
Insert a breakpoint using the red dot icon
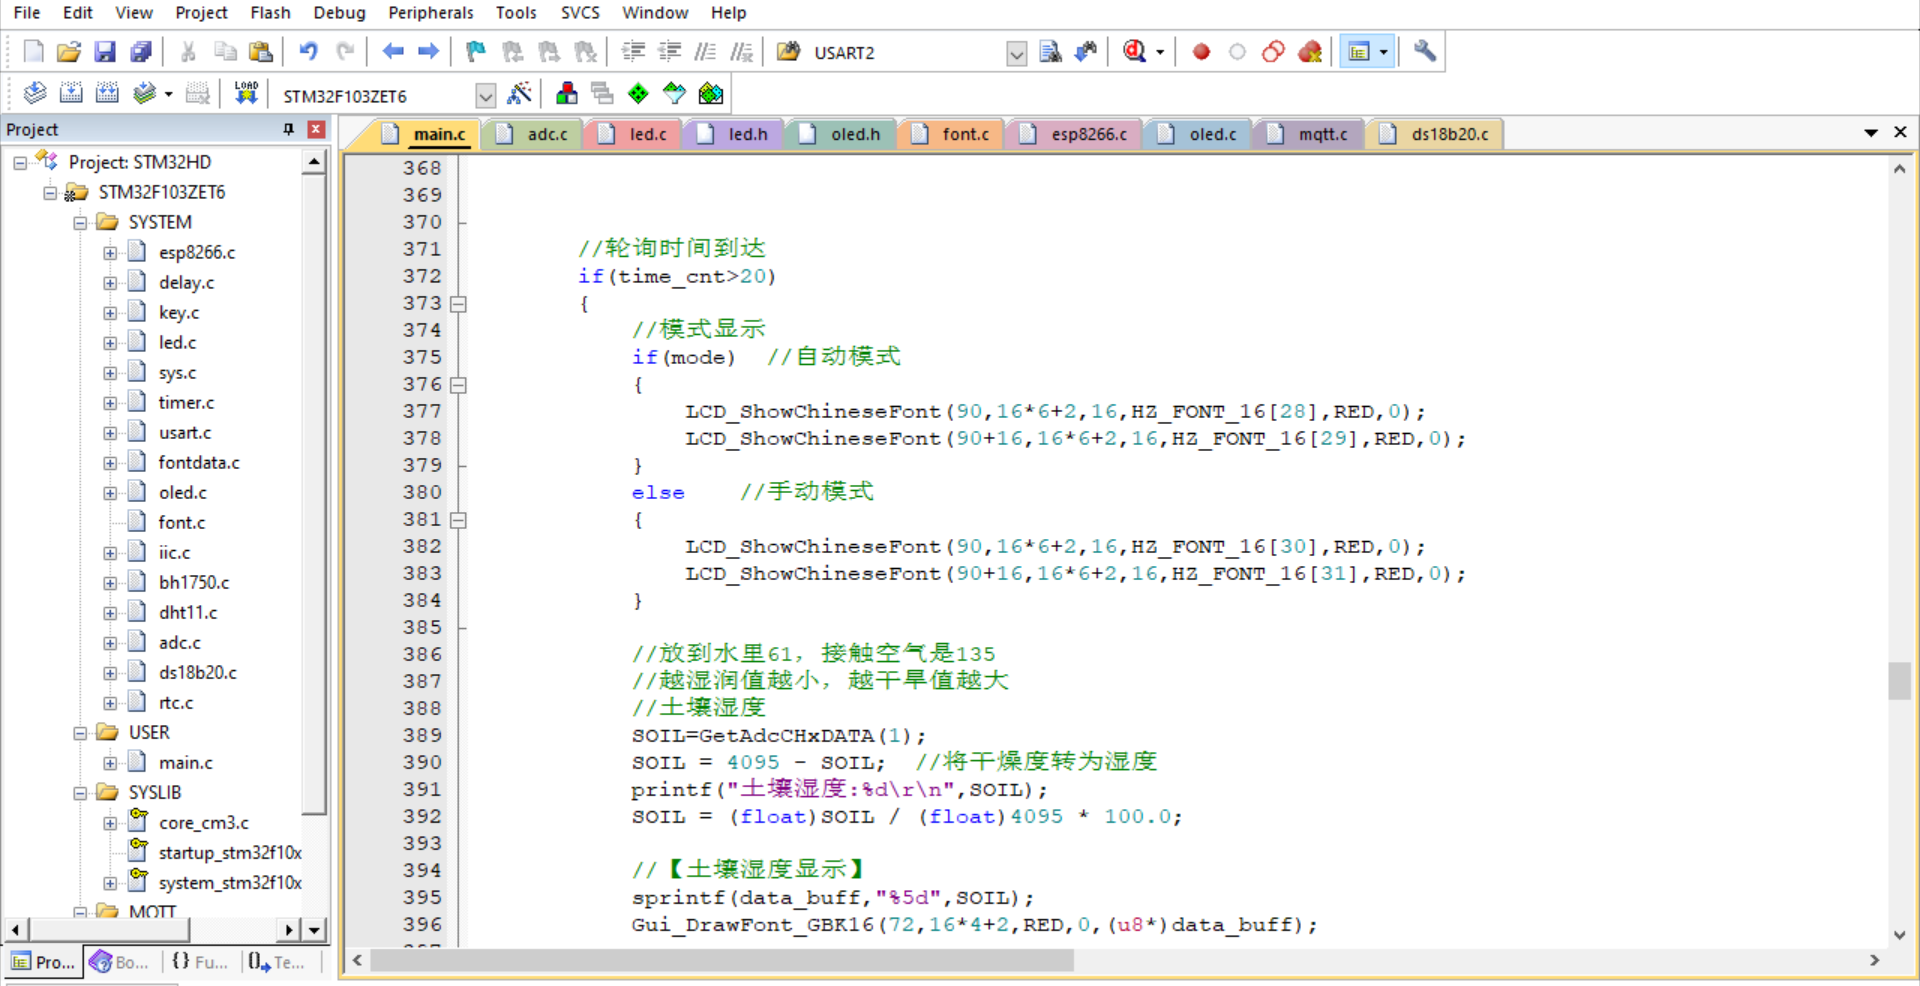pos(1201,52)
